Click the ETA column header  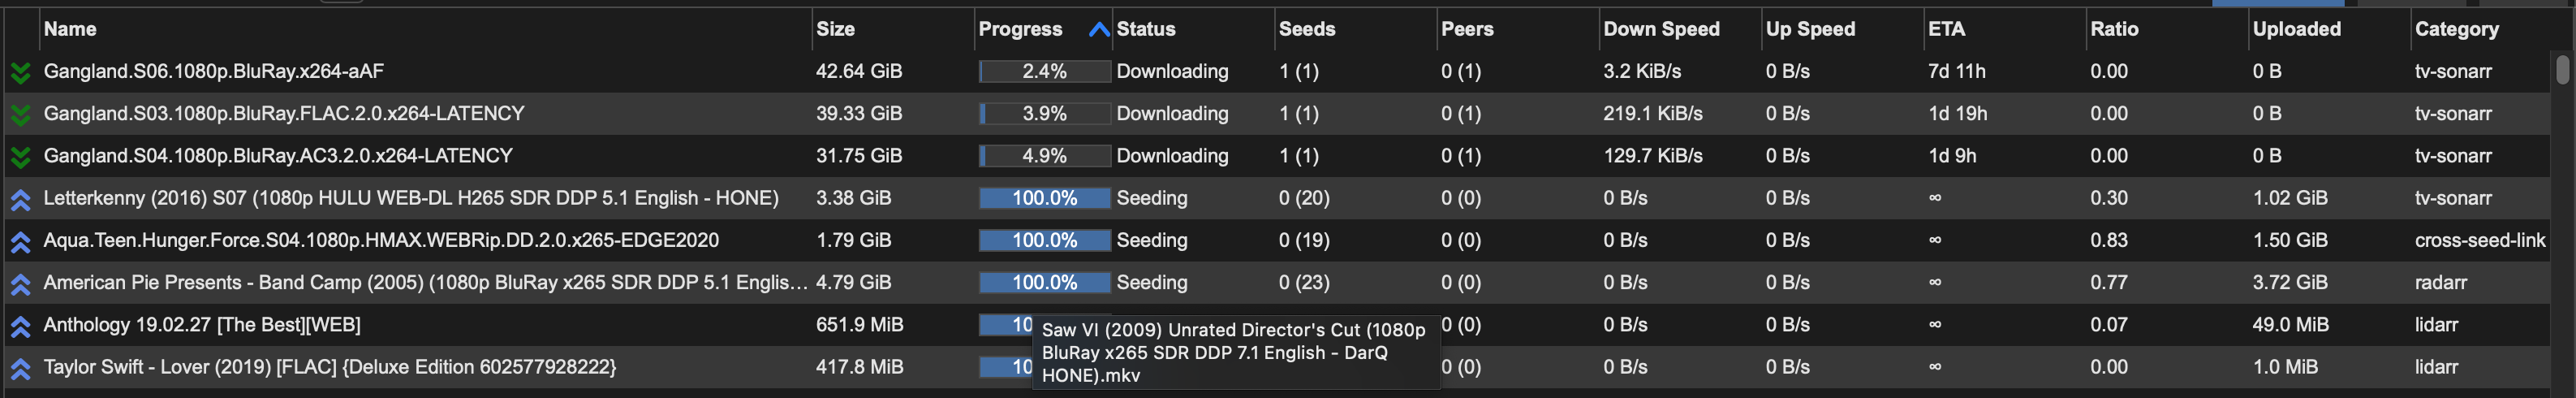click(1946, 29)
